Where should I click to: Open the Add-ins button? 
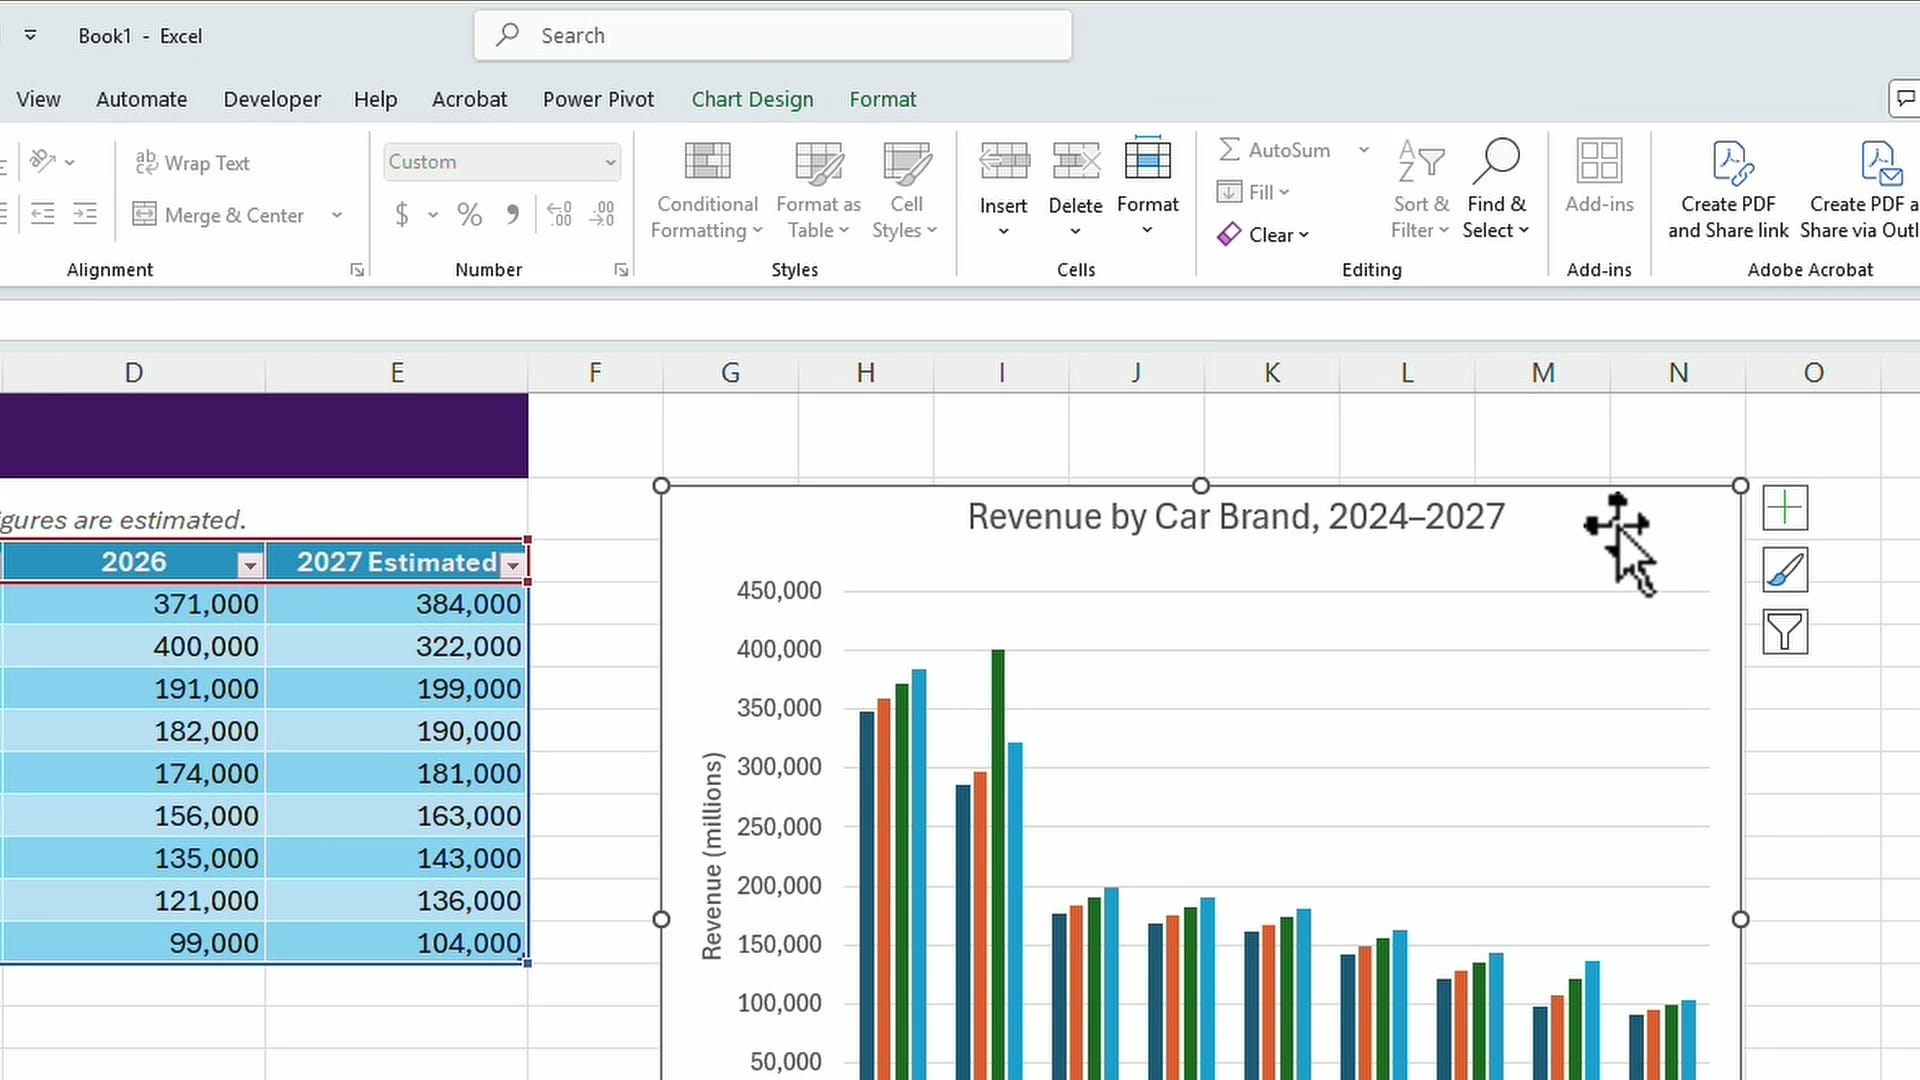click(1599, 178)
